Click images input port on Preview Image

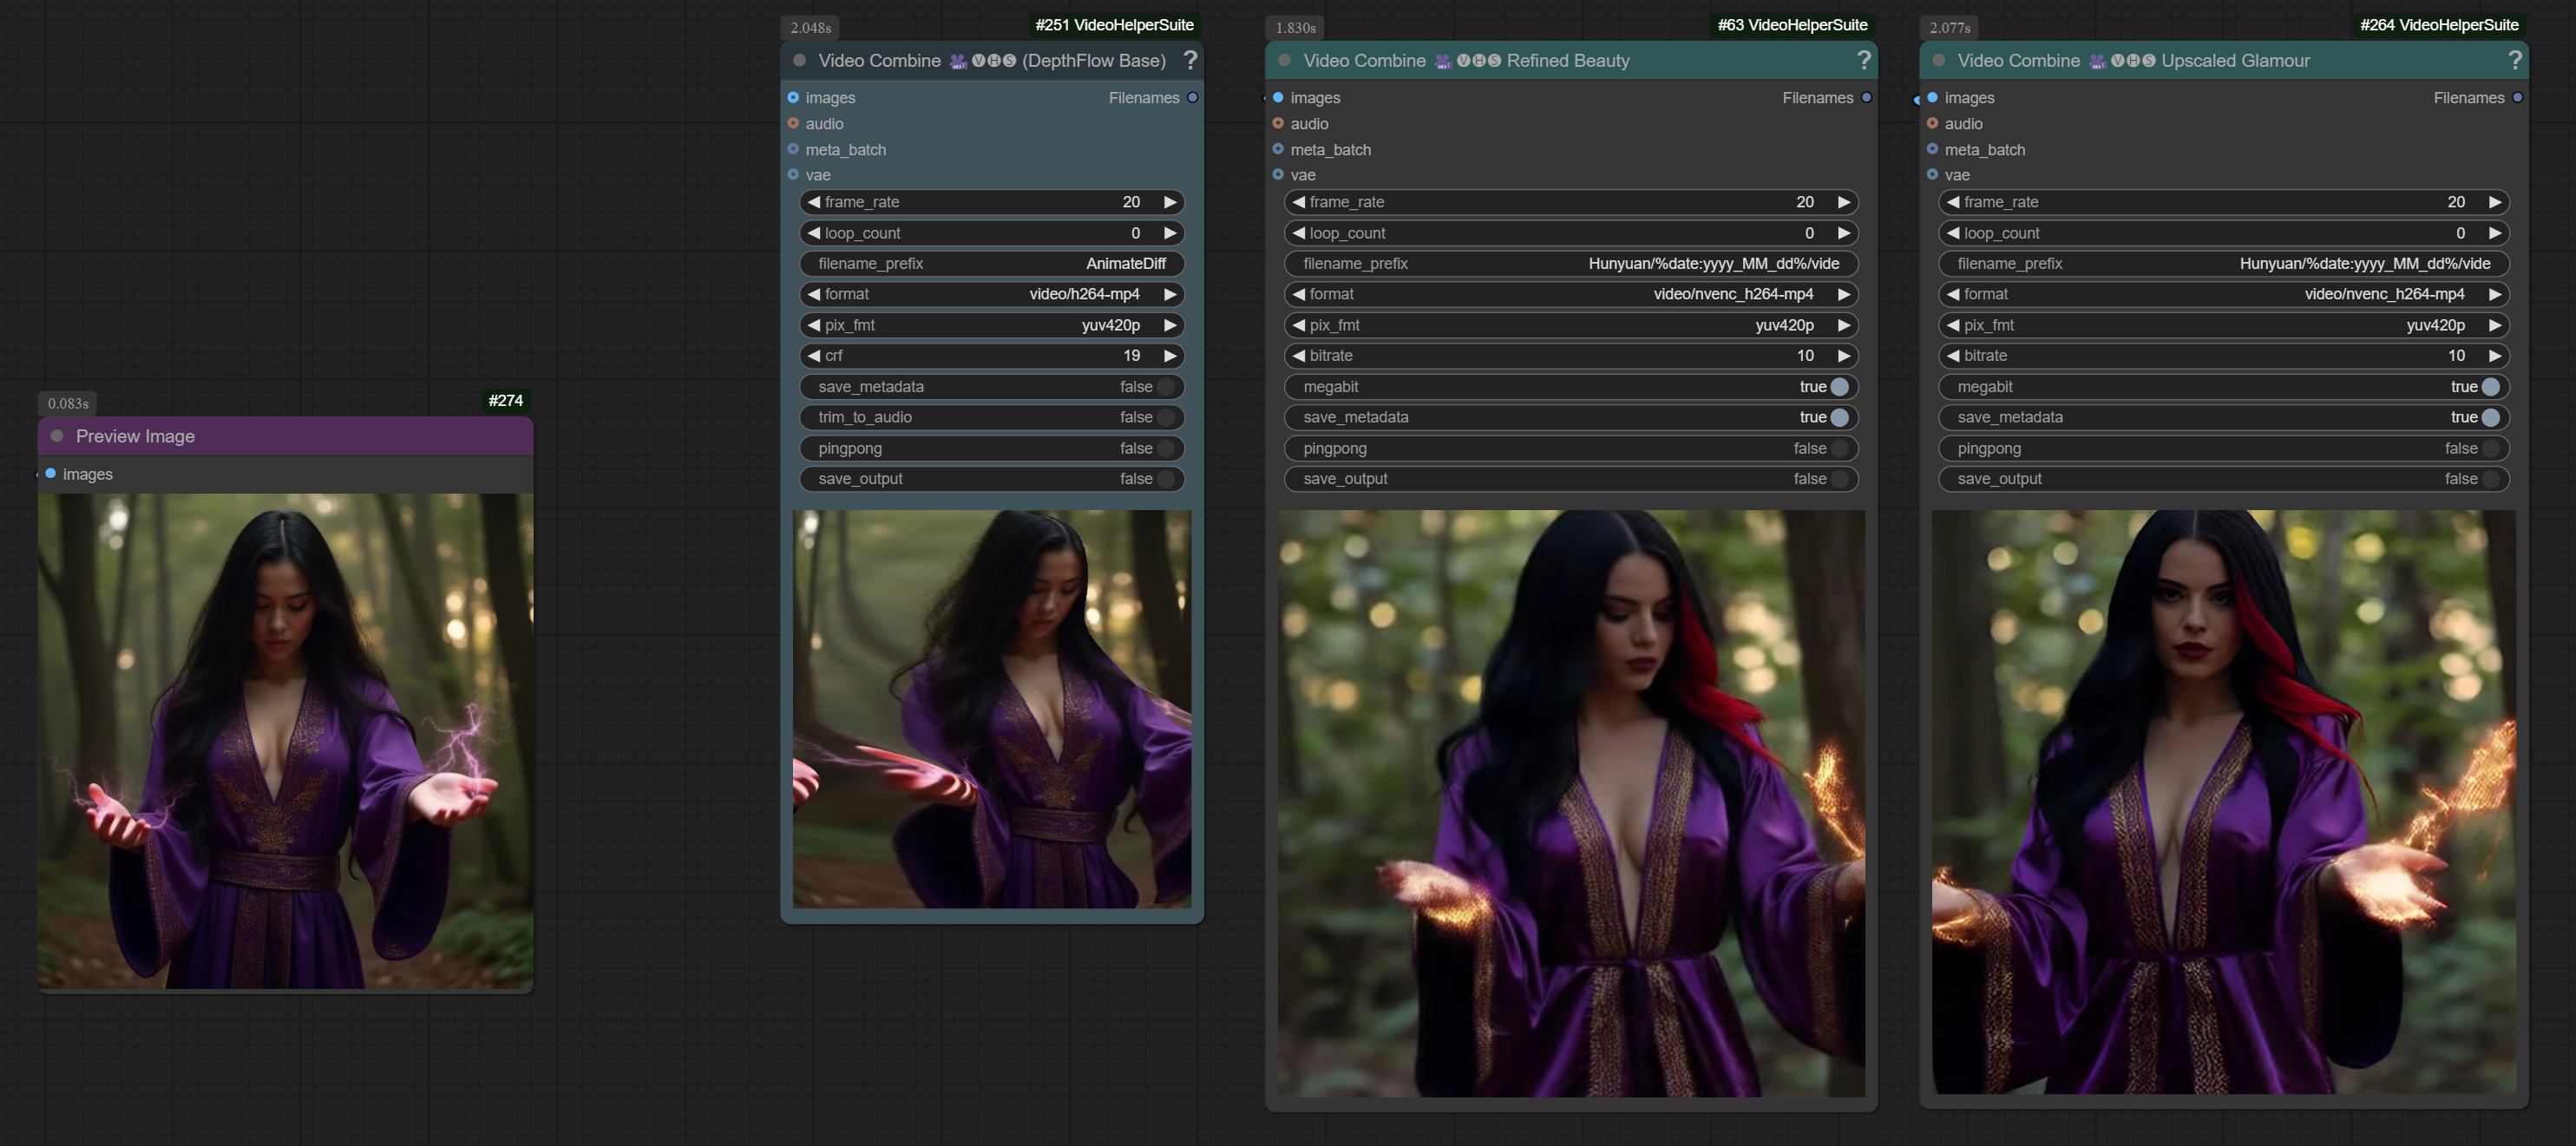coord(50,473)
